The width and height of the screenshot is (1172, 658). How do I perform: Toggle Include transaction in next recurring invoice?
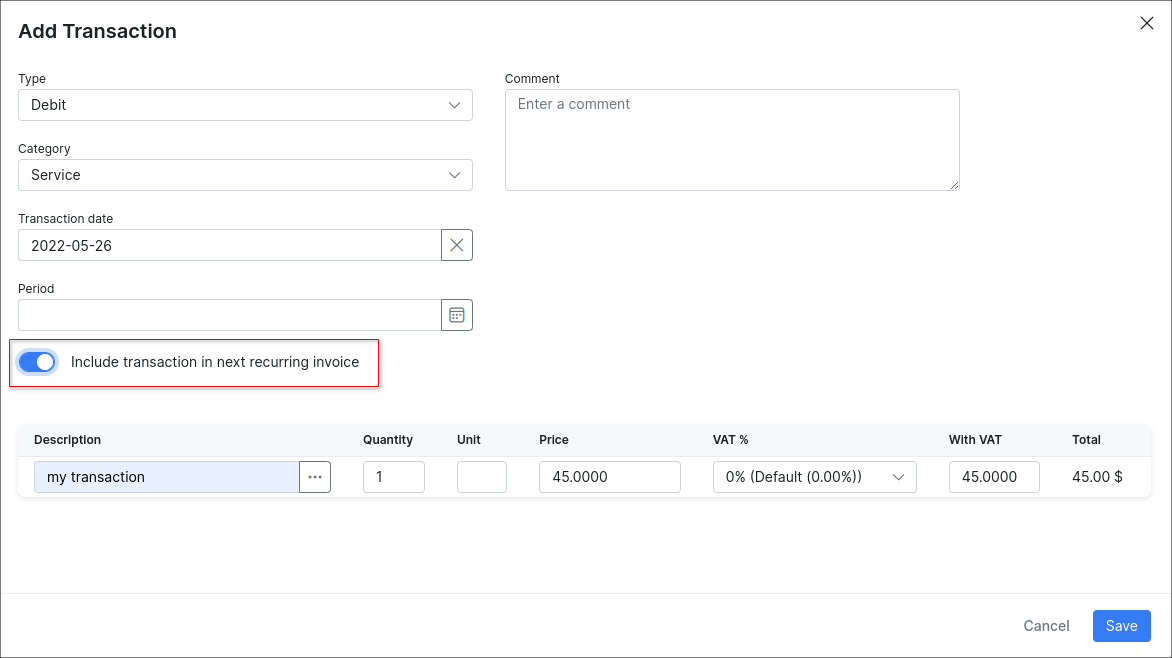(37, 362)
